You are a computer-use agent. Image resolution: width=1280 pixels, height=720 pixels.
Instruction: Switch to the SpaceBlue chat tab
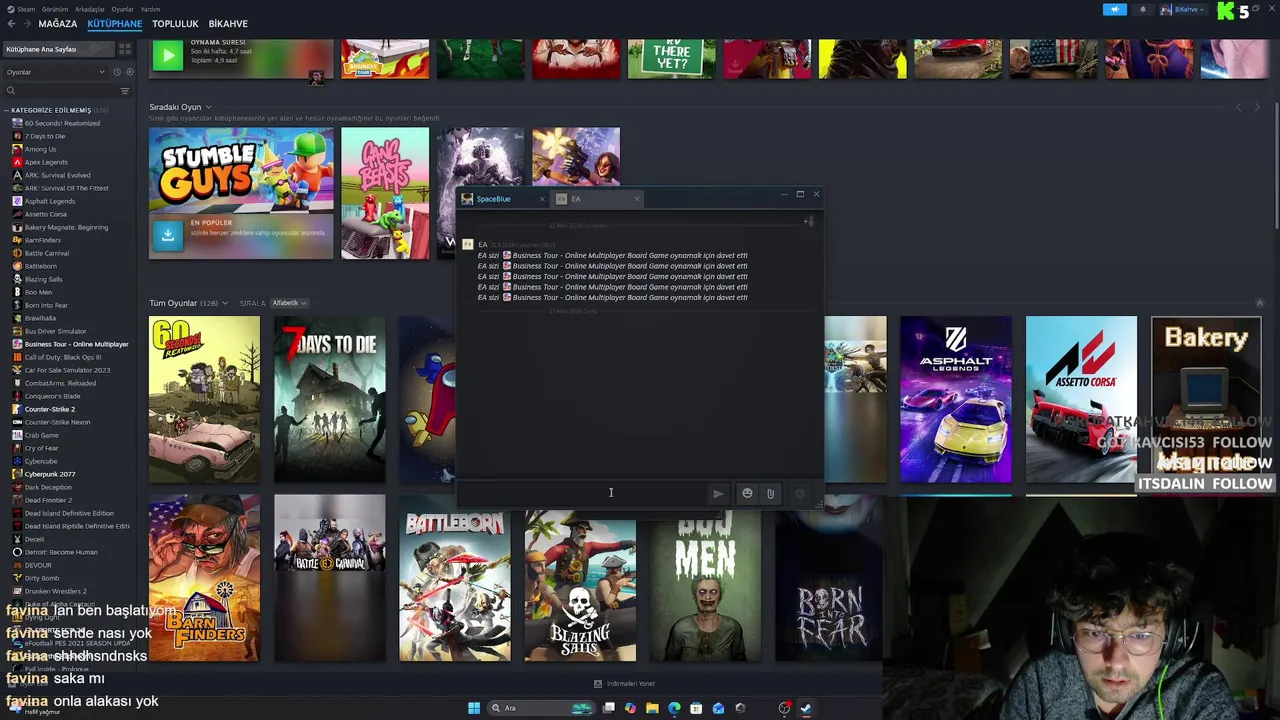[503, 199]
